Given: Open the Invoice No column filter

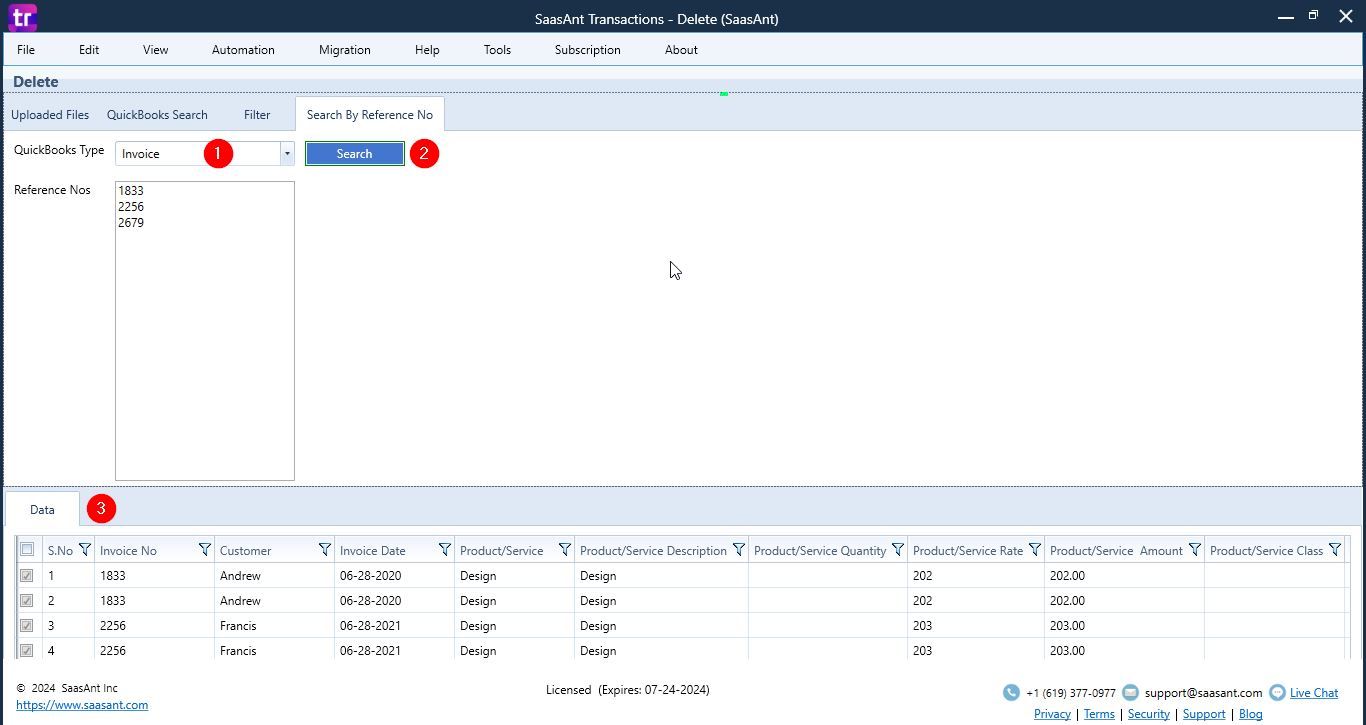Looking at the screenshot, I should [x=205, y=550].
